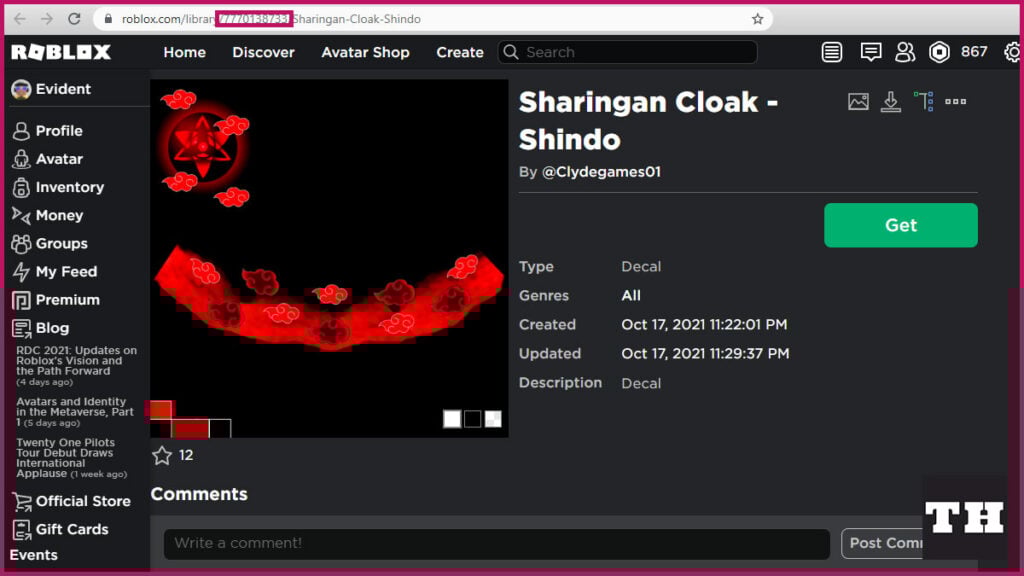Viewport: 1024px width, 576px height.
Task: Click the Write a comment field
Action: click(496, 543)
